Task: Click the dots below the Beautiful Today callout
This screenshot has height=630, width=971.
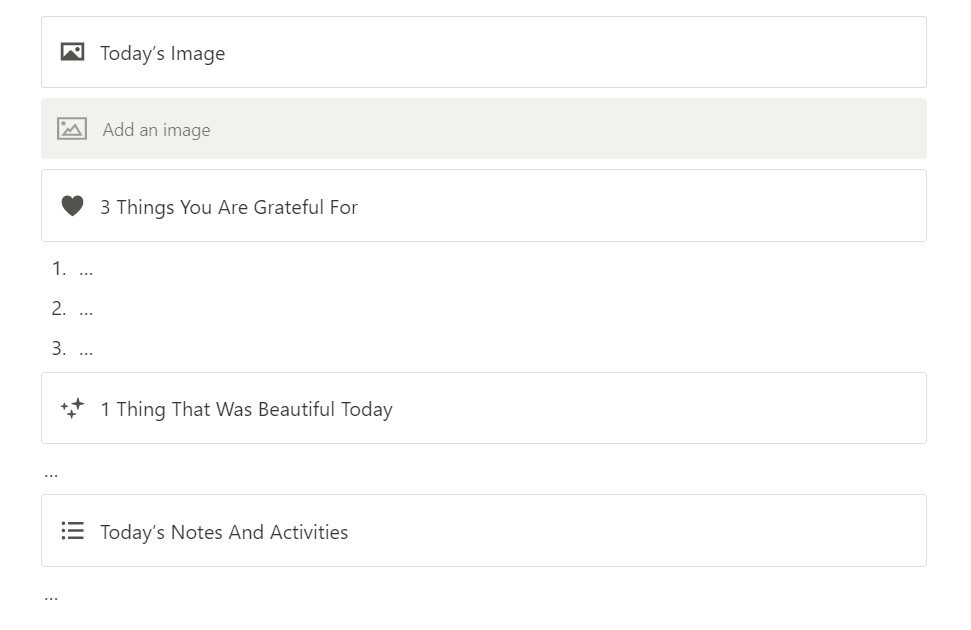Action: 51,473
